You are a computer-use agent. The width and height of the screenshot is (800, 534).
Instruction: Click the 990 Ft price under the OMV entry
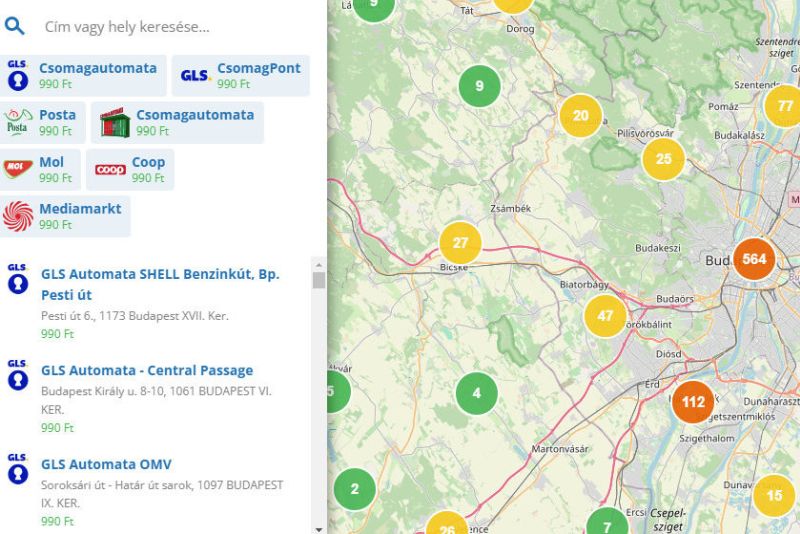[x=58, y=521]
